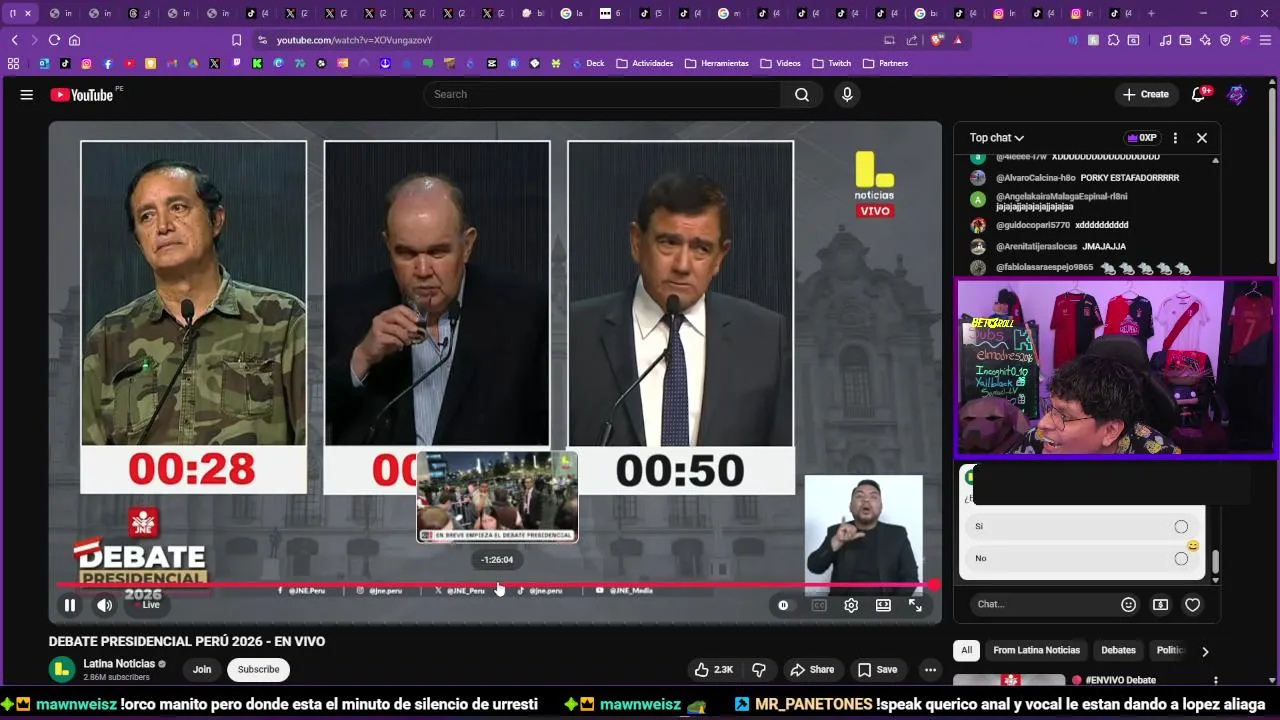
Task: Open the YouTube guide hamburger menu
Action: pyautogui.click(x=27, y=94)
